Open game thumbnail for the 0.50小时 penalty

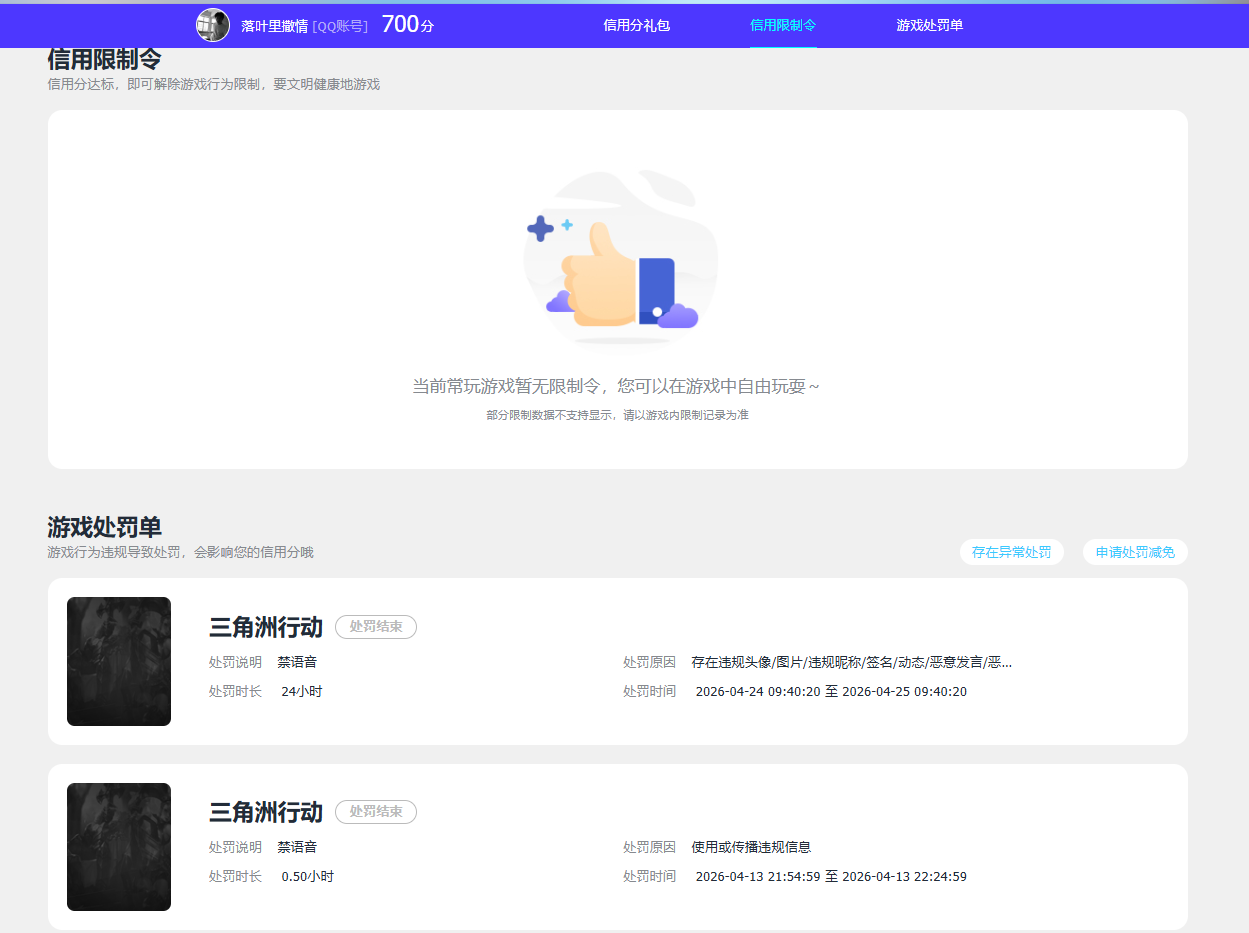[x=119, y=847]
